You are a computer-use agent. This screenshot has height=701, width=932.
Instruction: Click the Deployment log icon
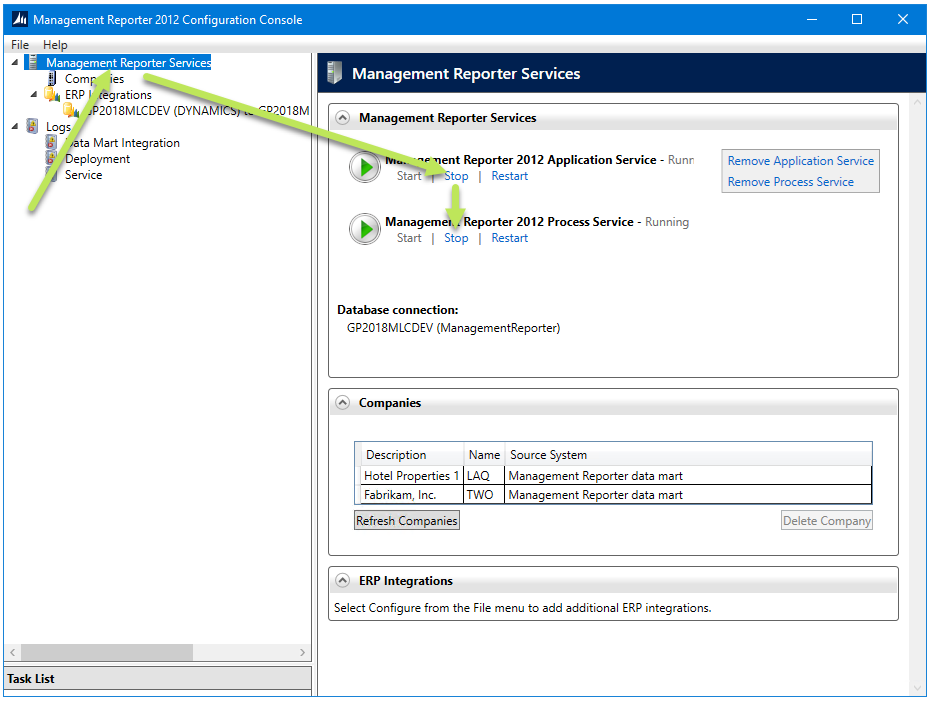tap(51, 159)
